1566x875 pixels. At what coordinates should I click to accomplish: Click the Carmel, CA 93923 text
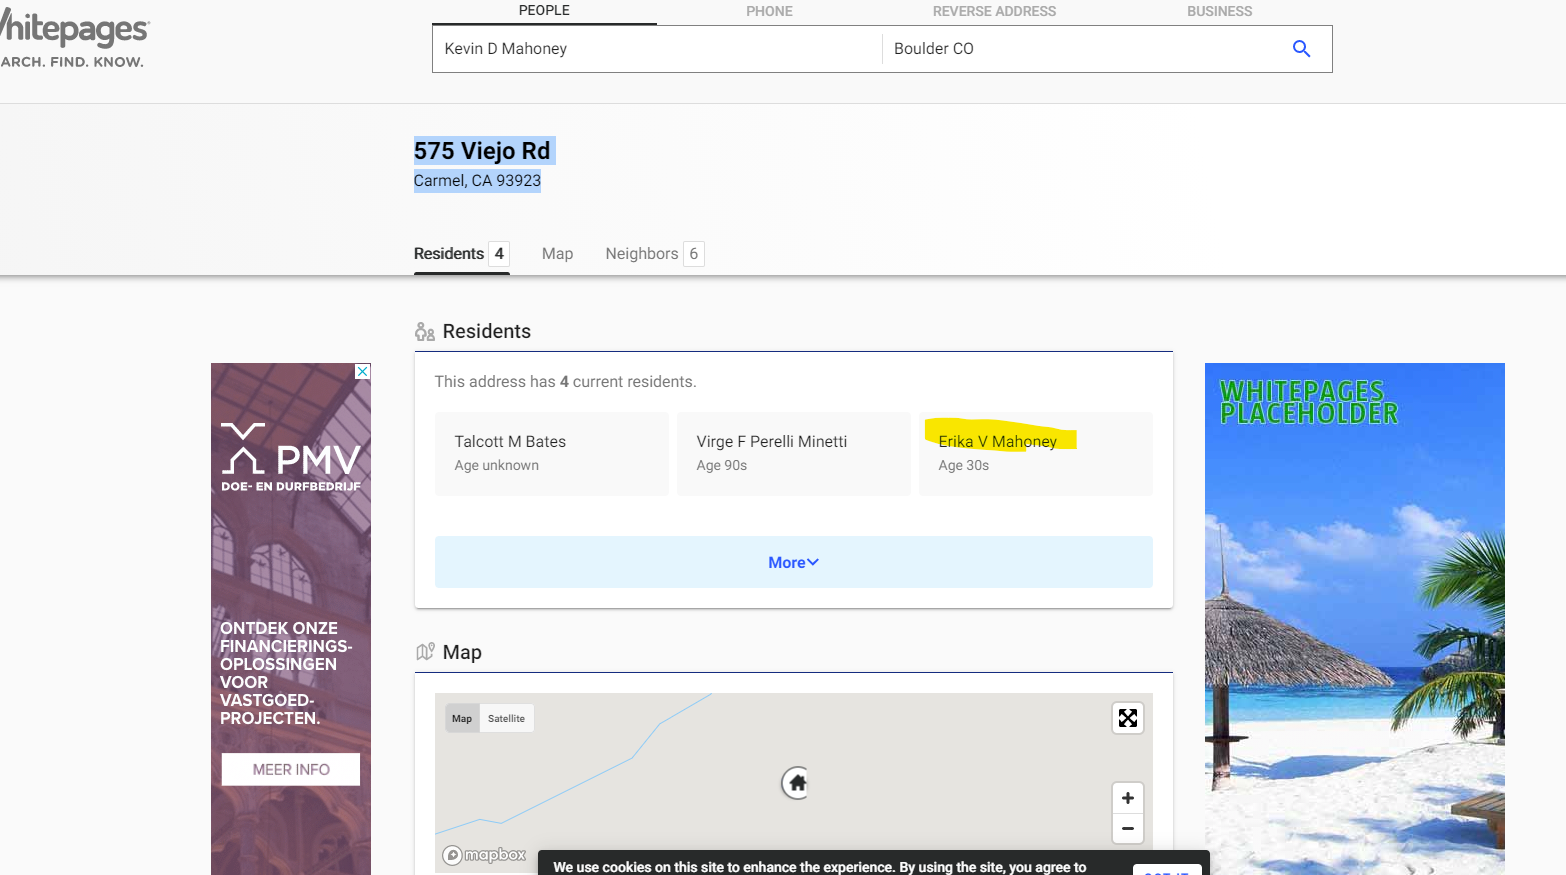(477, 181)
